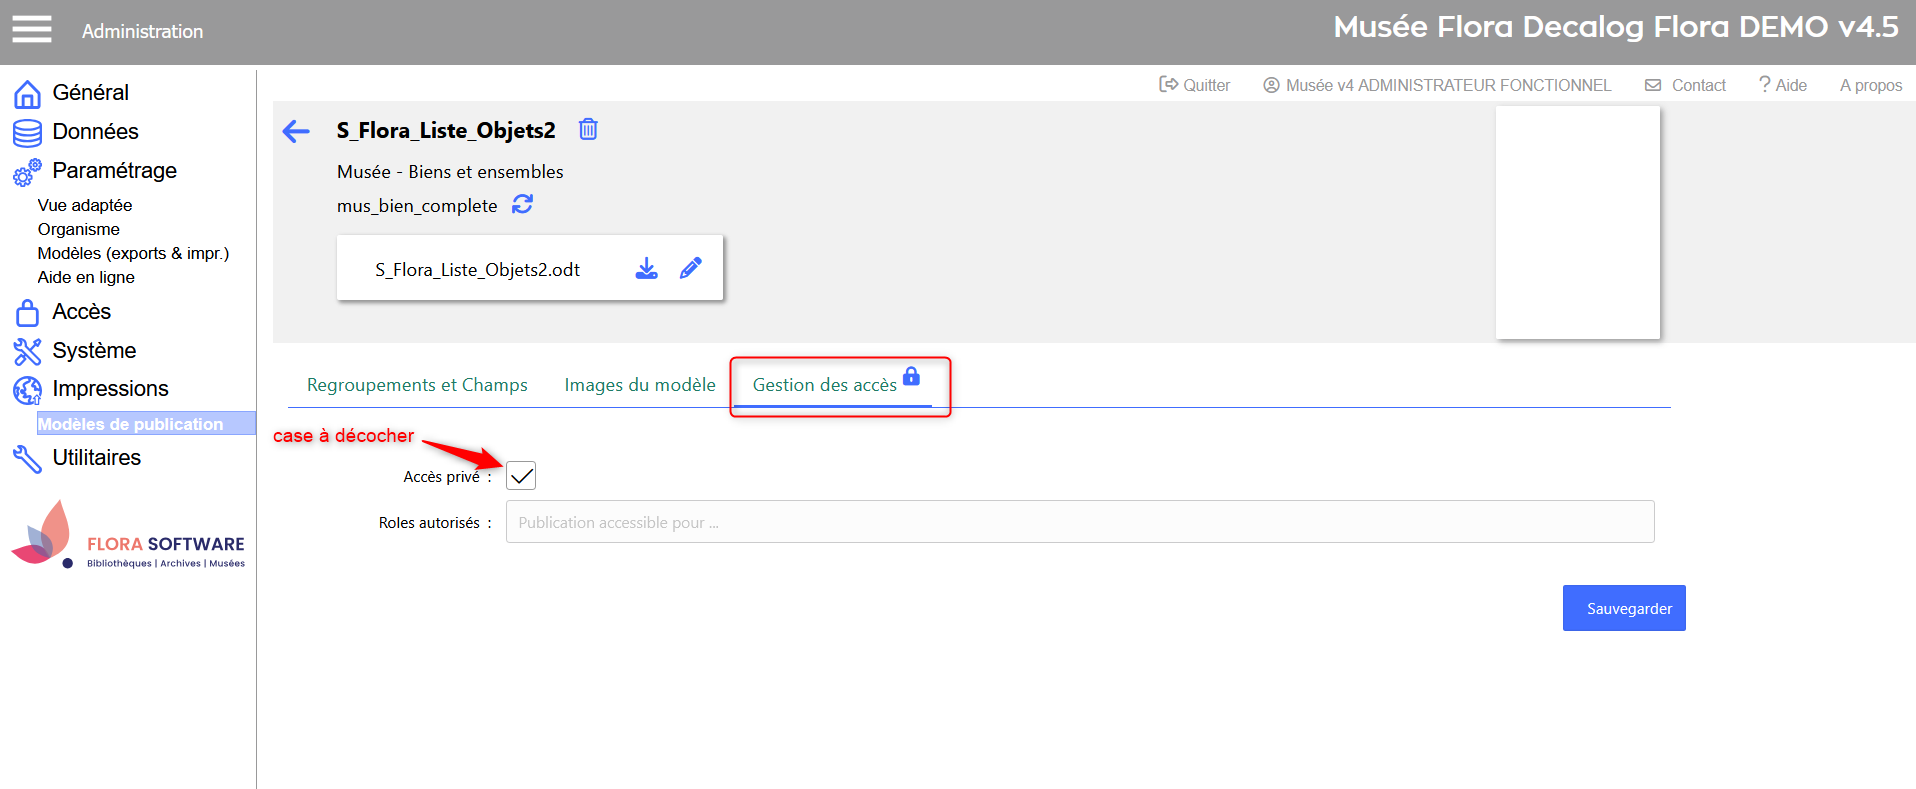Edit the odt file with pencil icon
The height and width of the screenshot is (789, 1916).
690,268
